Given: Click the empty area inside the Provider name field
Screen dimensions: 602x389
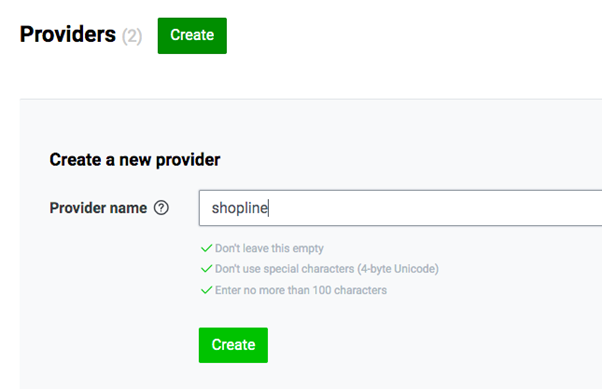Looking at the screenshot, I should click(x=434, y=208).
